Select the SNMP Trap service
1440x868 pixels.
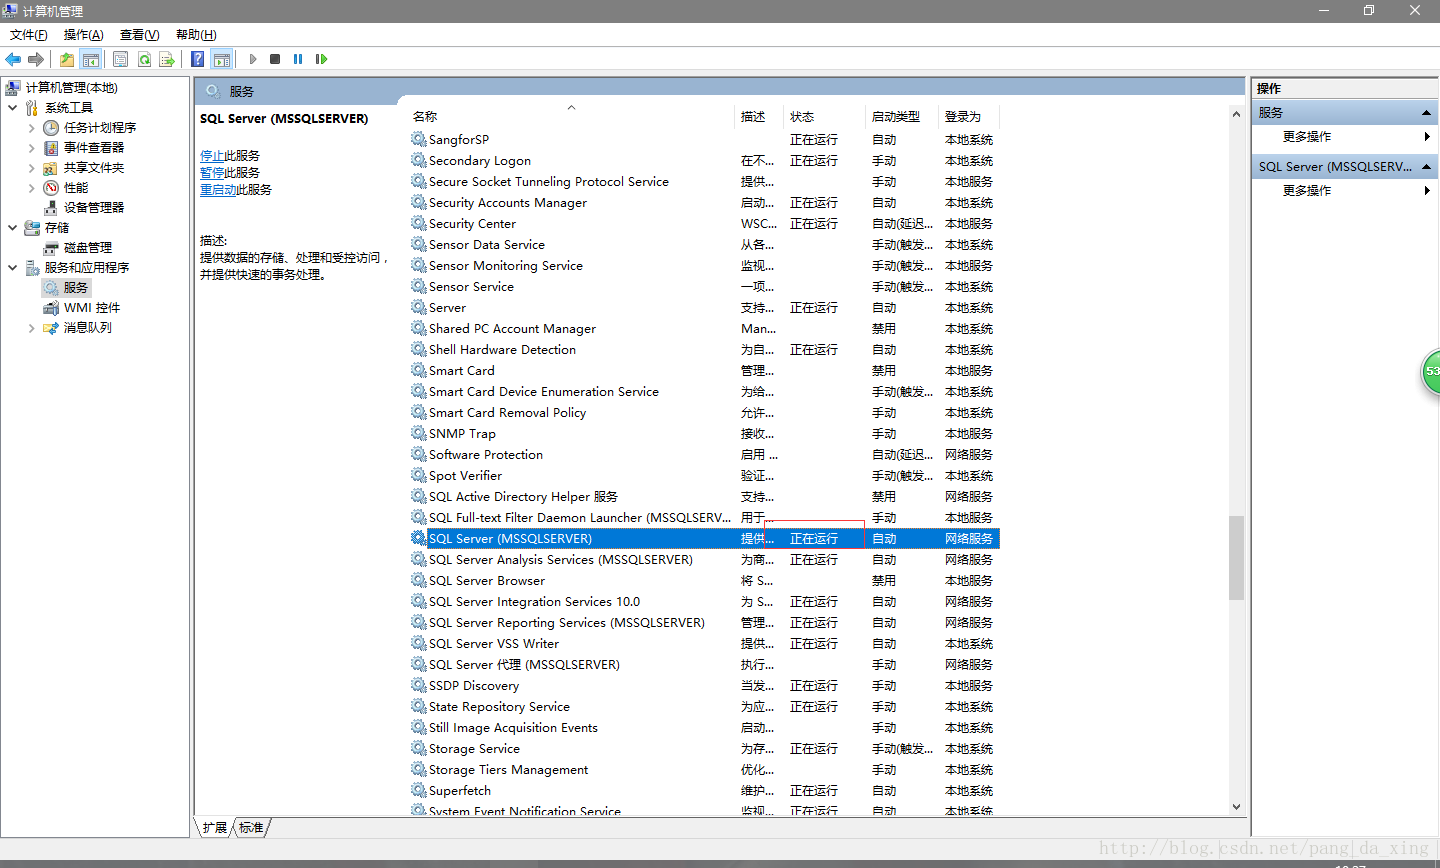[x=704, y=434]
